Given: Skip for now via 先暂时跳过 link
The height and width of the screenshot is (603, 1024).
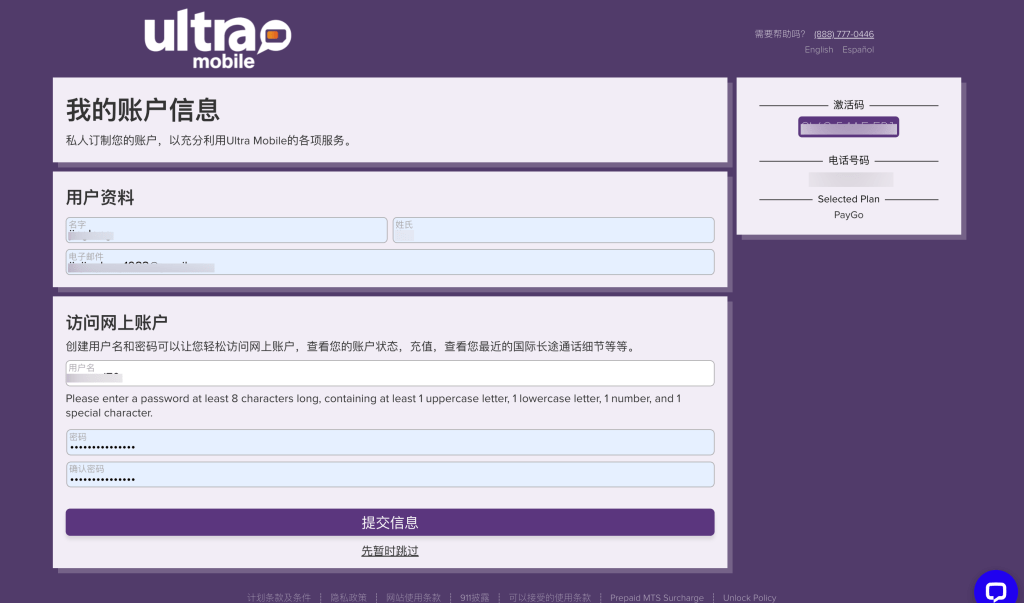Looking at the screenshot, I should coord(390,551).
